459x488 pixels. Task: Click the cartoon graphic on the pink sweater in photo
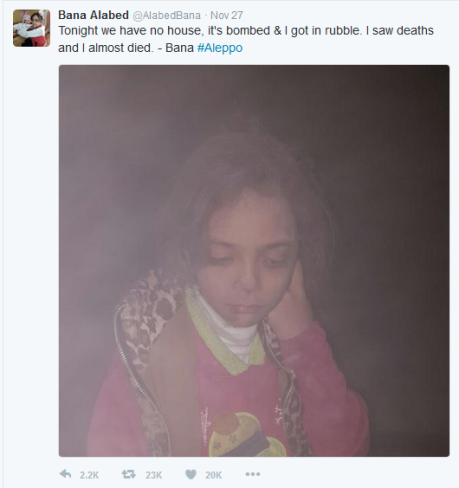tap(247, 434)
